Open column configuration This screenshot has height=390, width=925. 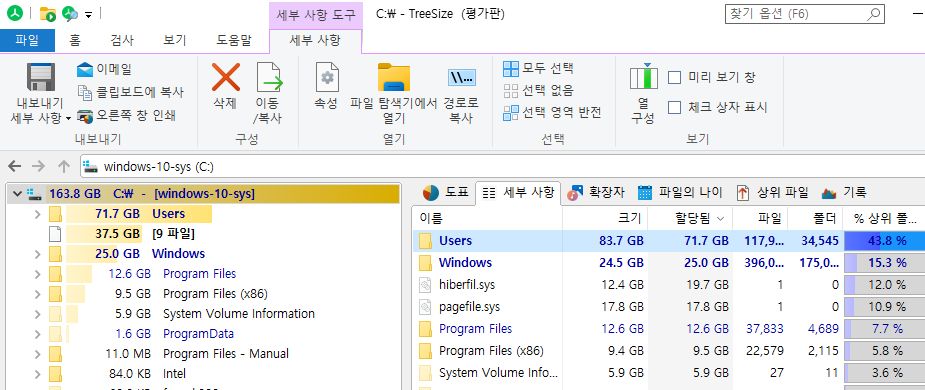click(x=643, y=93)
